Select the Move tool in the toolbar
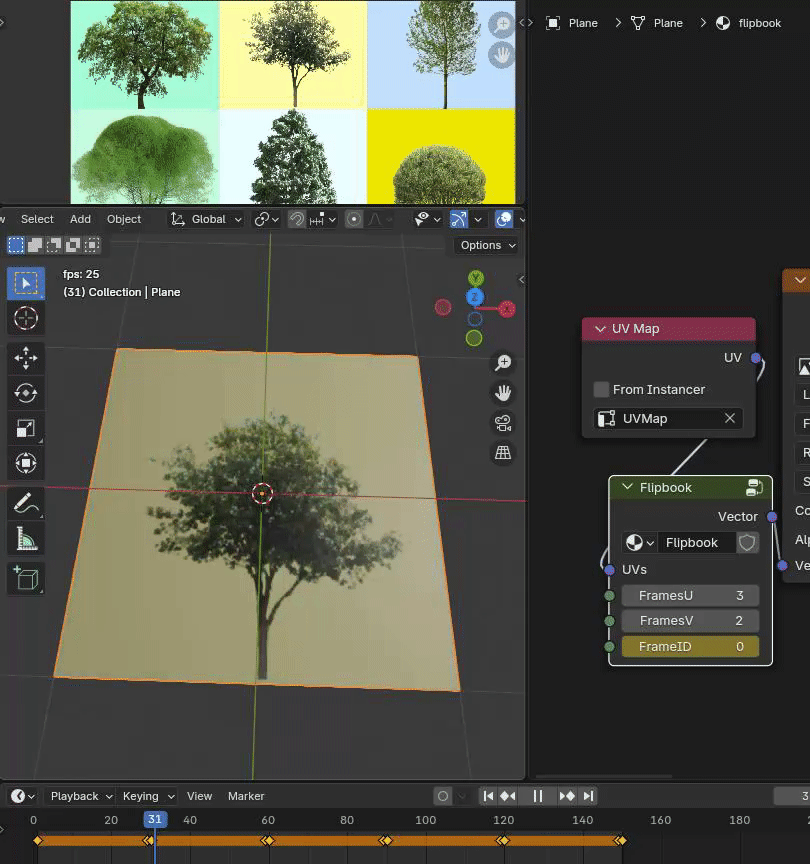This screenshot has width=810, height=864. coord(26,357)
